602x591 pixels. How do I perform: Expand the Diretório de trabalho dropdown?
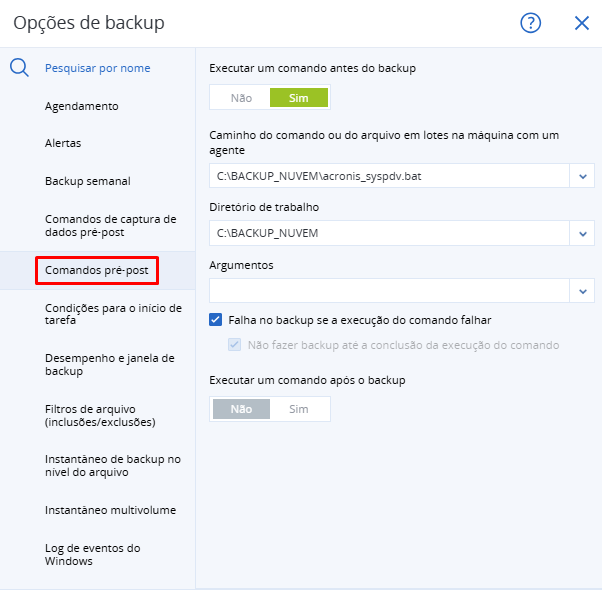(582, 233)
